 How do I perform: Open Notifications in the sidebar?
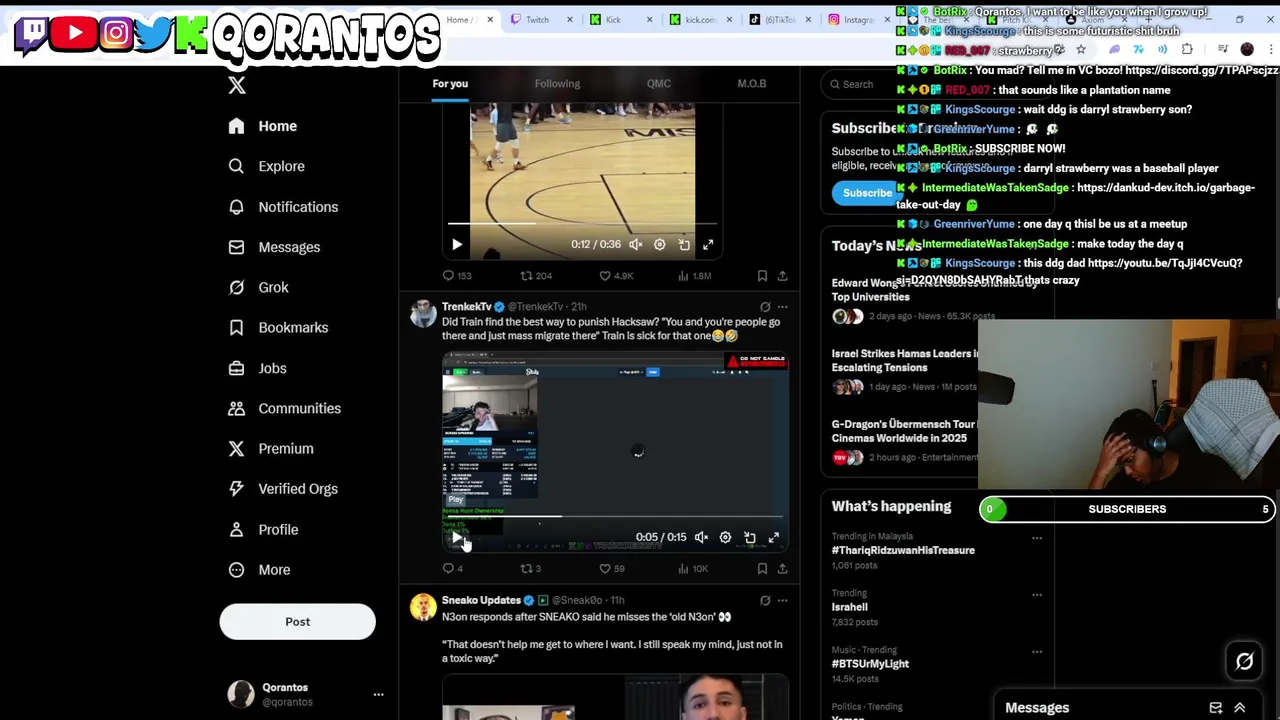pyautogui.click(x=283, y=207)
